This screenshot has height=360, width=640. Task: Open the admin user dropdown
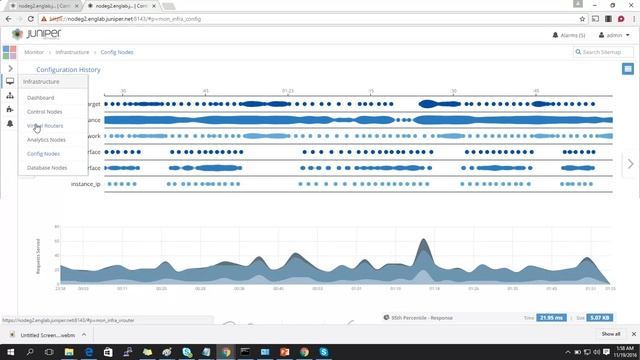614,36
